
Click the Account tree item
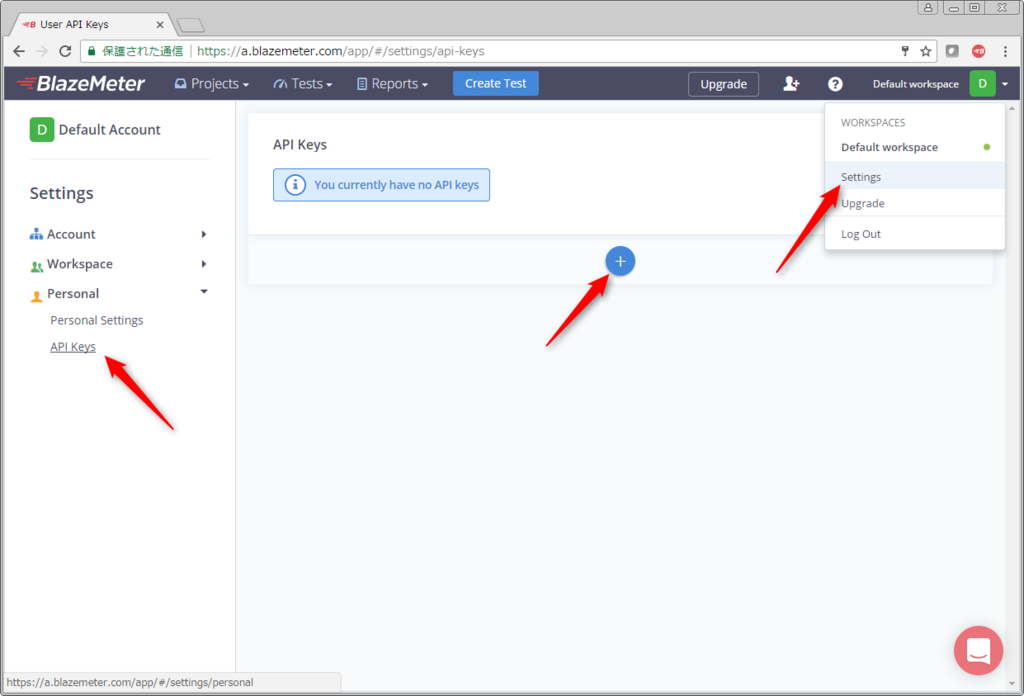click(x=71, y=234)
